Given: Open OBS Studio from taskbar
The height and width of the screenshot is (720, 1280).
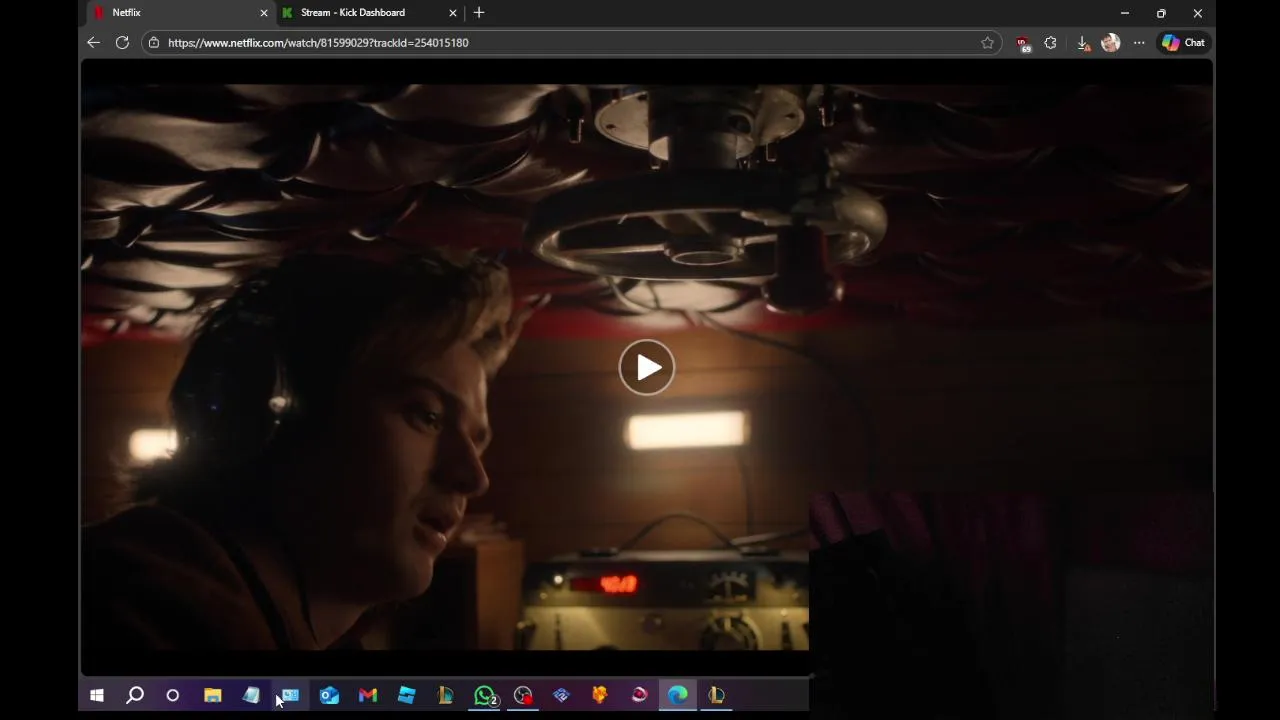Looking at the screenshot, I should [x=523, y=695].
